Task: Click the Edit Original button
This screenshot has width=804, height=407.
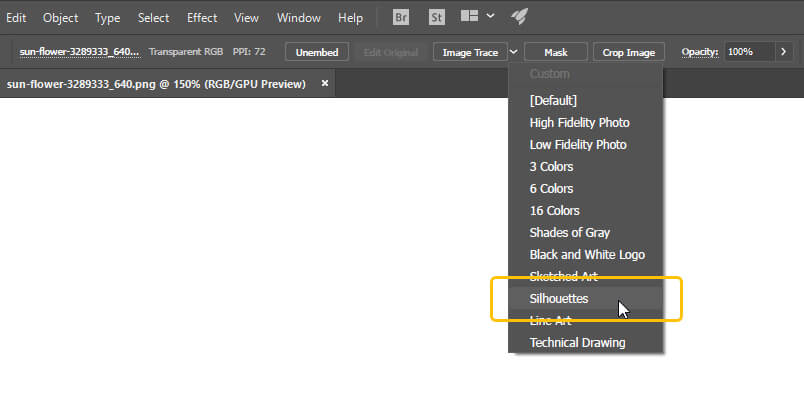Action: pyautogui.click(x=391, y=52)
